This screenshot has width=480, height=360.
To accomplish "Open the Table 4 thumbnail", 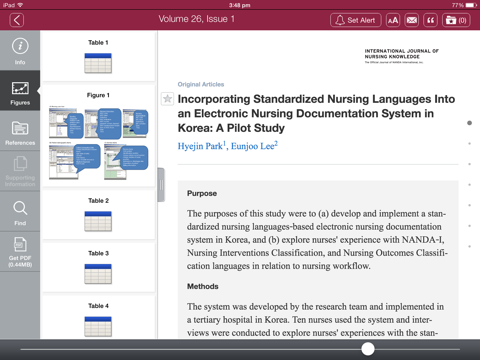I will [x=98, y=326].
